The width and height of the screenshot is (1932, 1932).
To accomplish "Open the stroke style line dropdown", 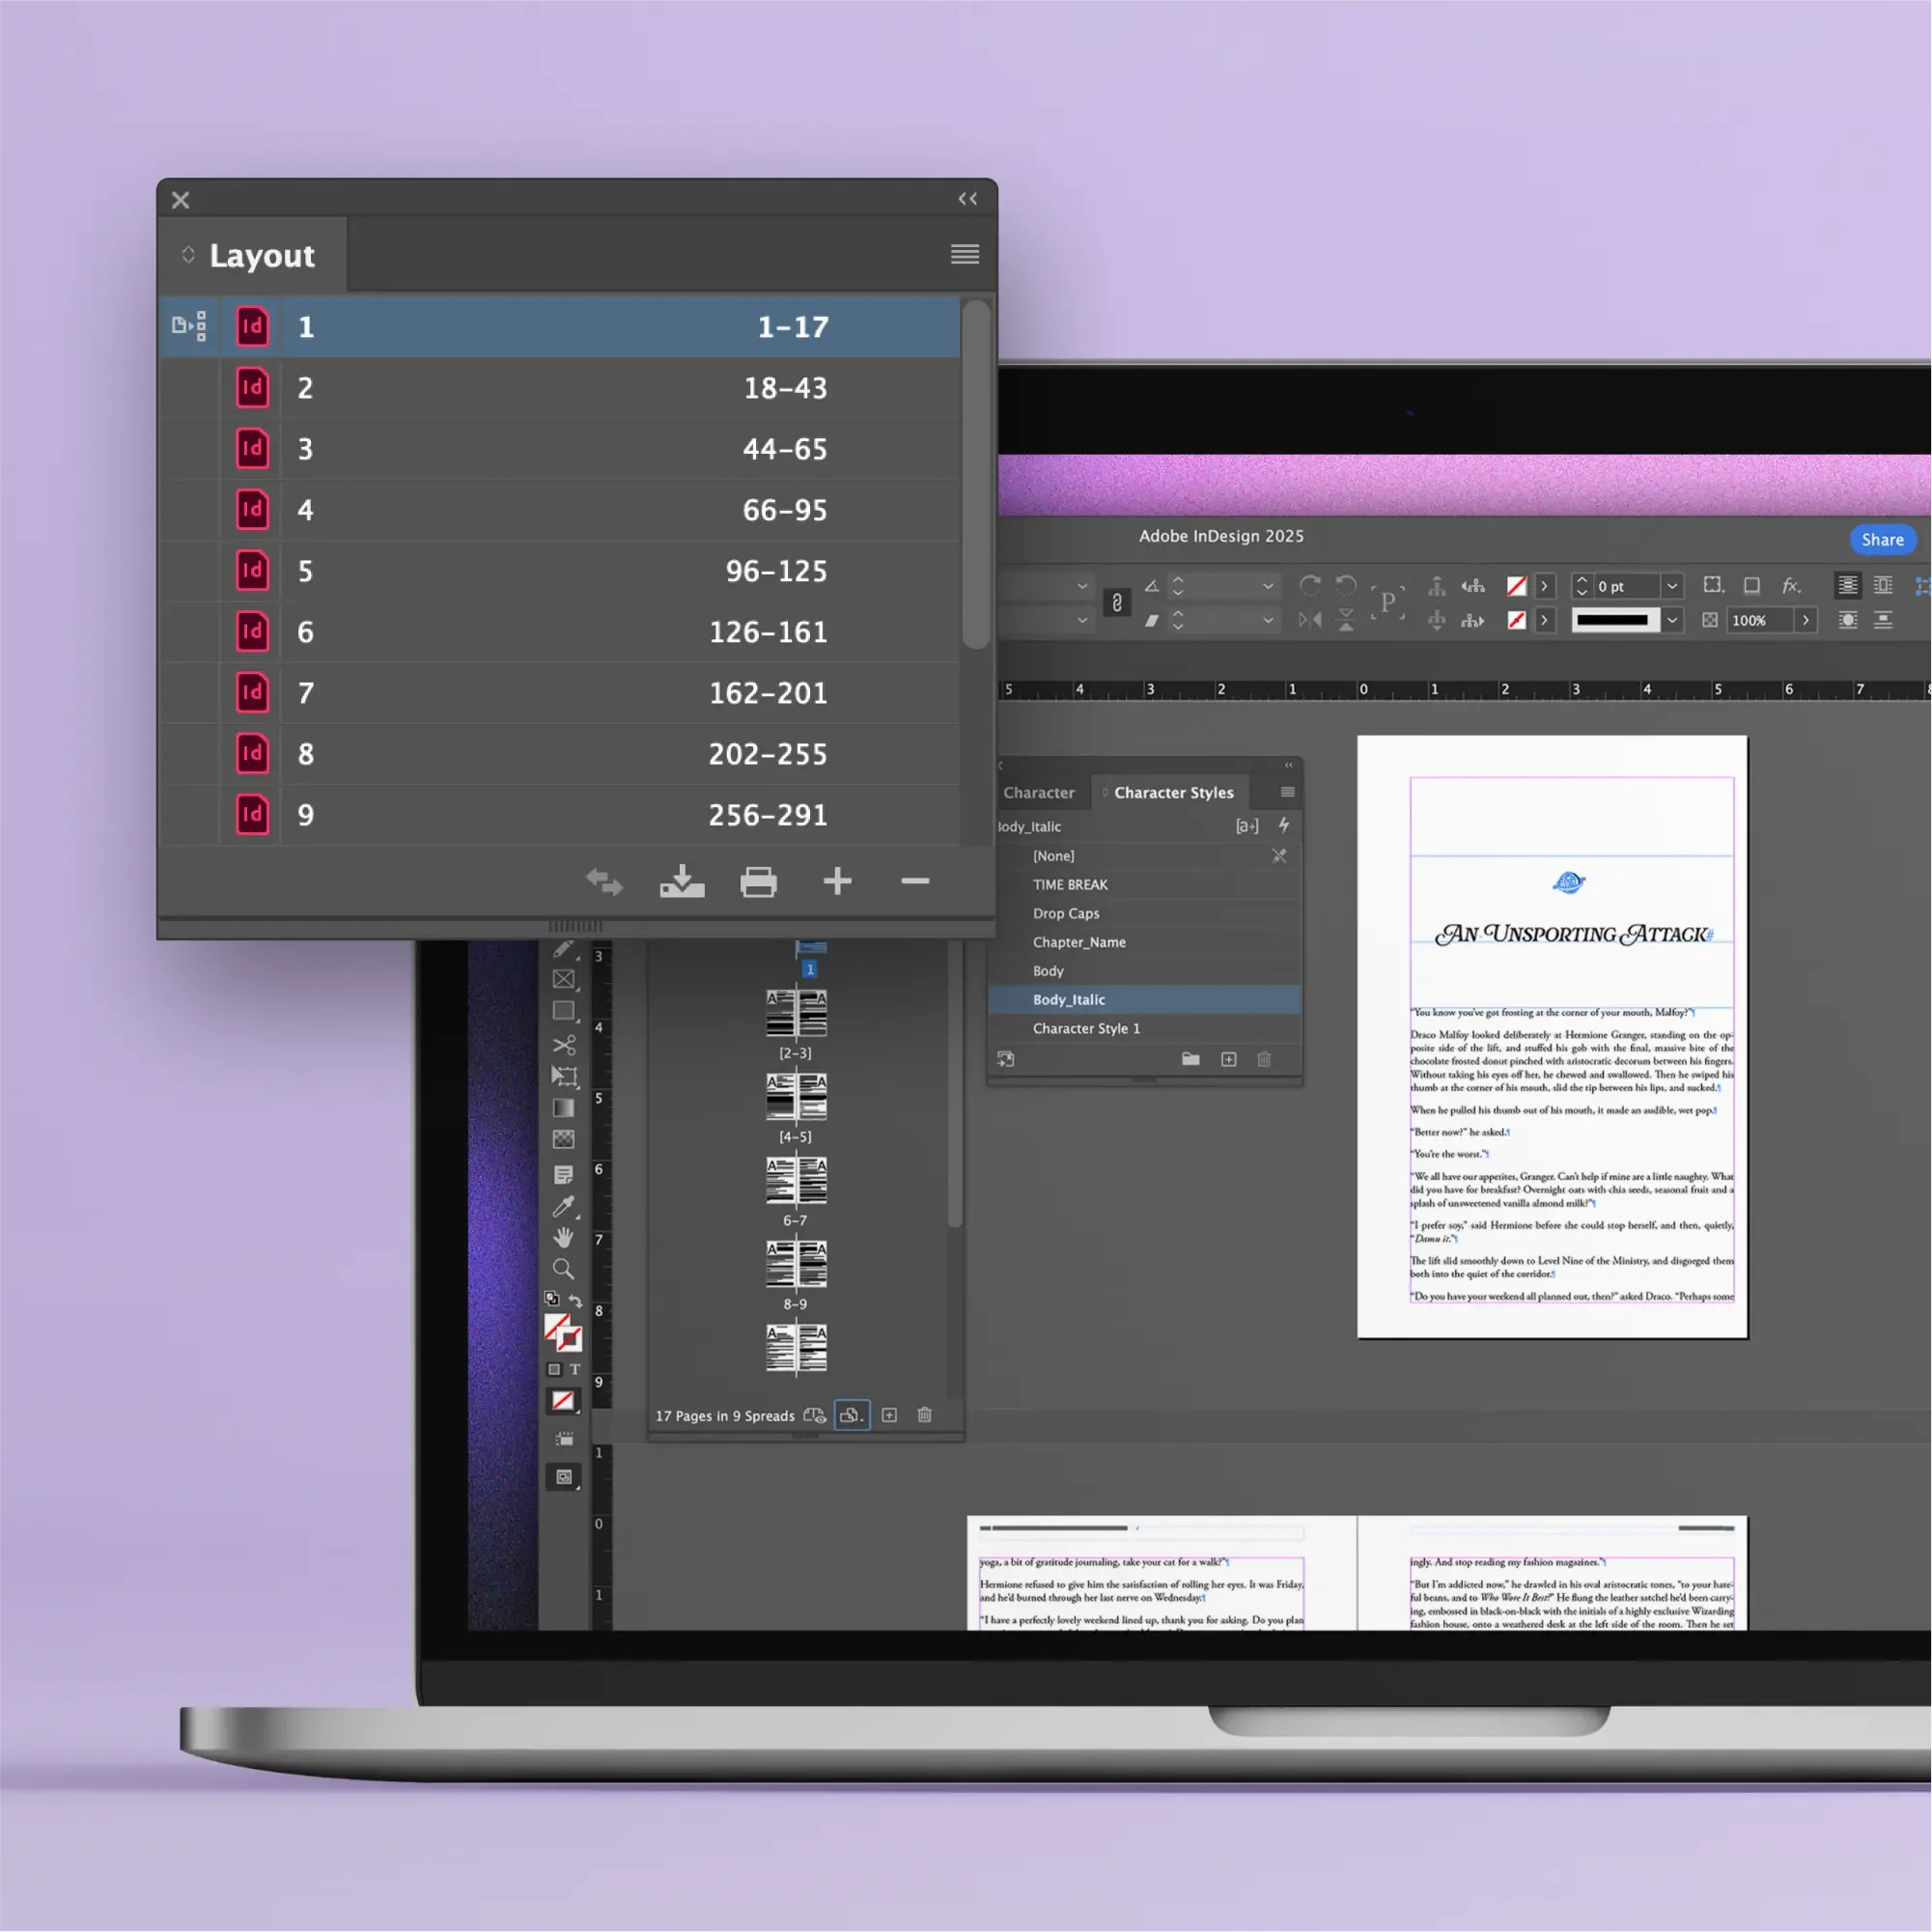I will [1672, 620].
